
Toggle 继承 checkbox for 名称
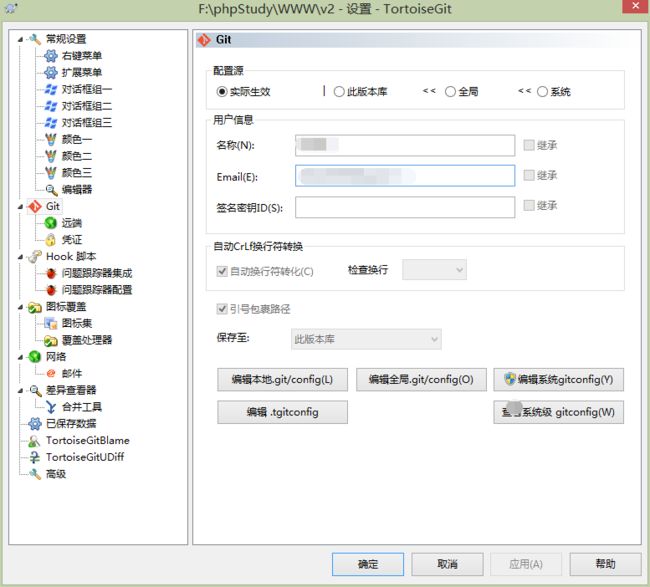(x=529, y=145)
